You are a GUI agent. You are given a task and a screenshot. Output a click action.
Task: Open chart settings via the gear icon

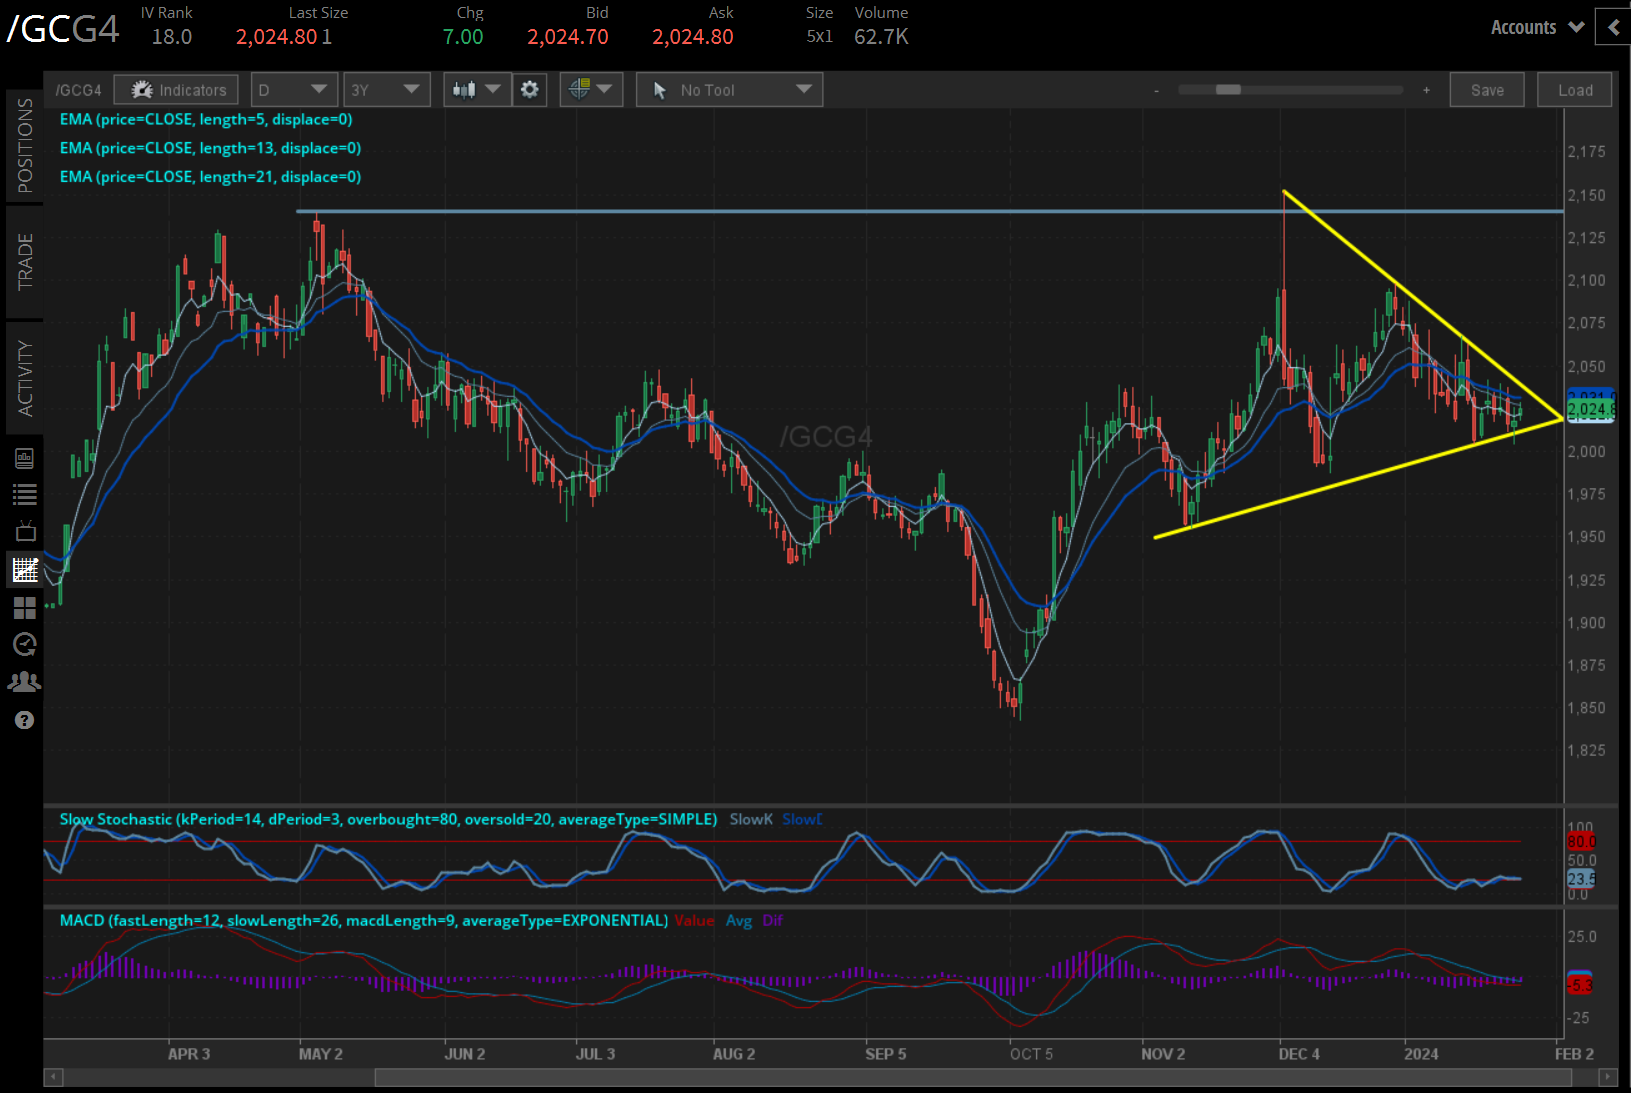530,89
